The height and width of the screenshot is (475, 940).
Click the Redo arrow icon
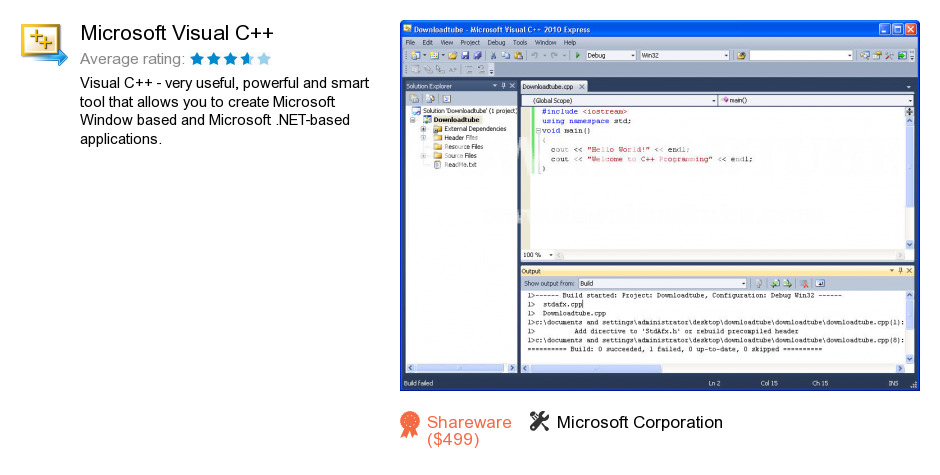click(555, 55)
